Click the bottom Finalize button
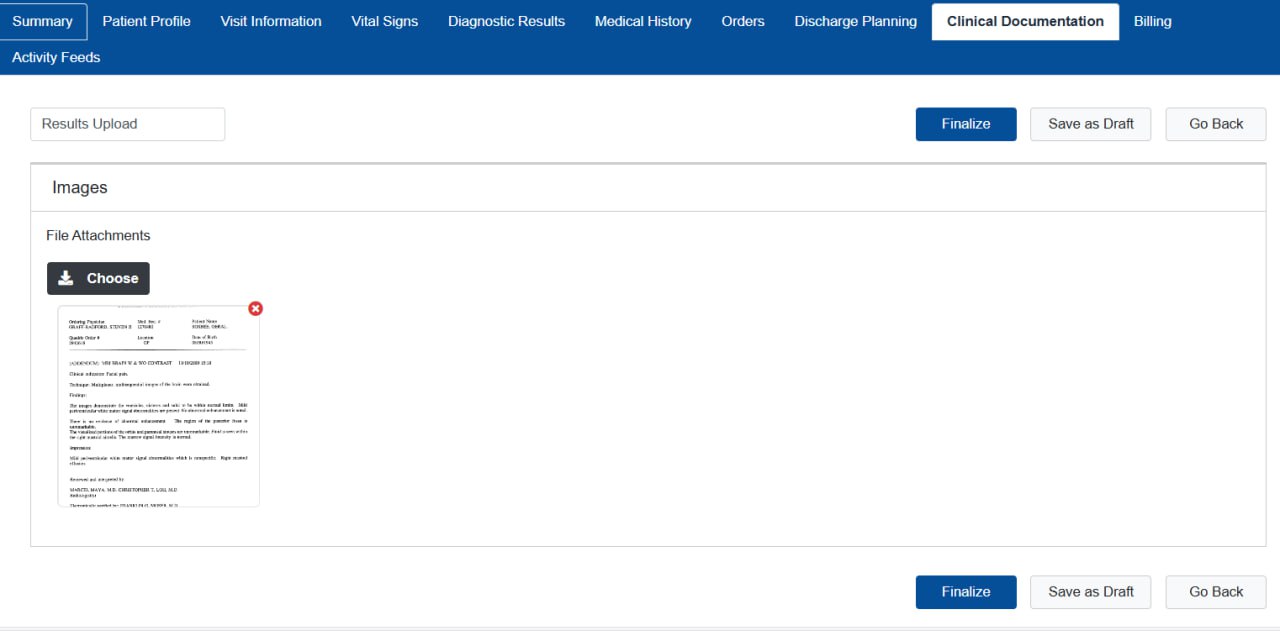Viewport: 1280px width, 641px height. click(966, 592)
